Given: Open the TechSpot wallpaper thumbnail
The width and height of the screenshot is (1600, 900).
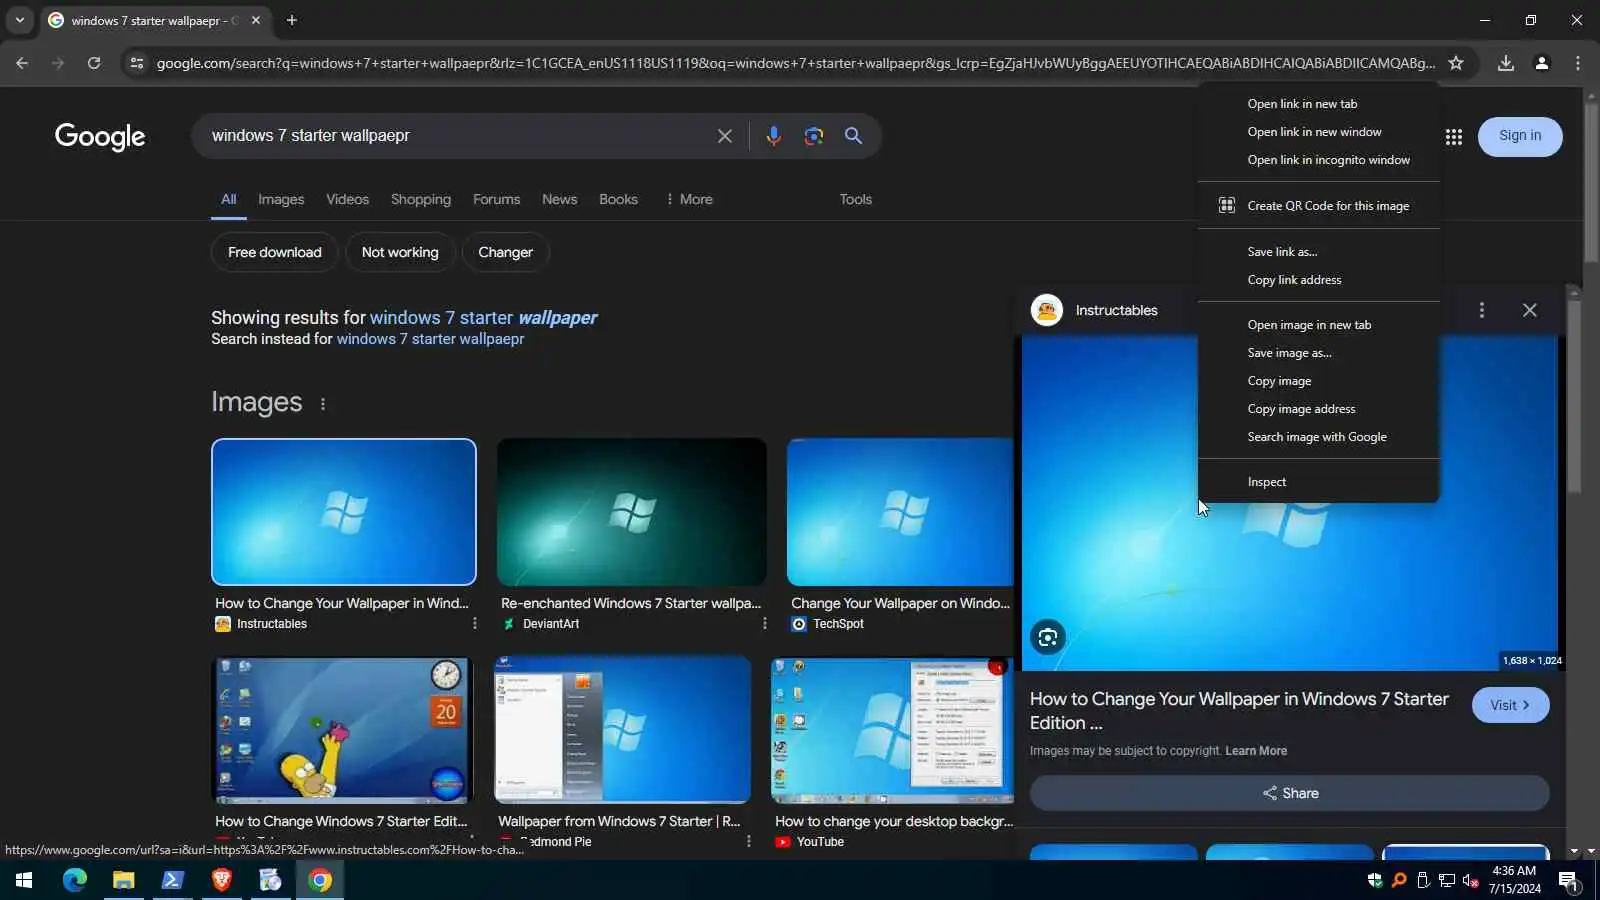Looking at the screenshot, I should (900, 512).
